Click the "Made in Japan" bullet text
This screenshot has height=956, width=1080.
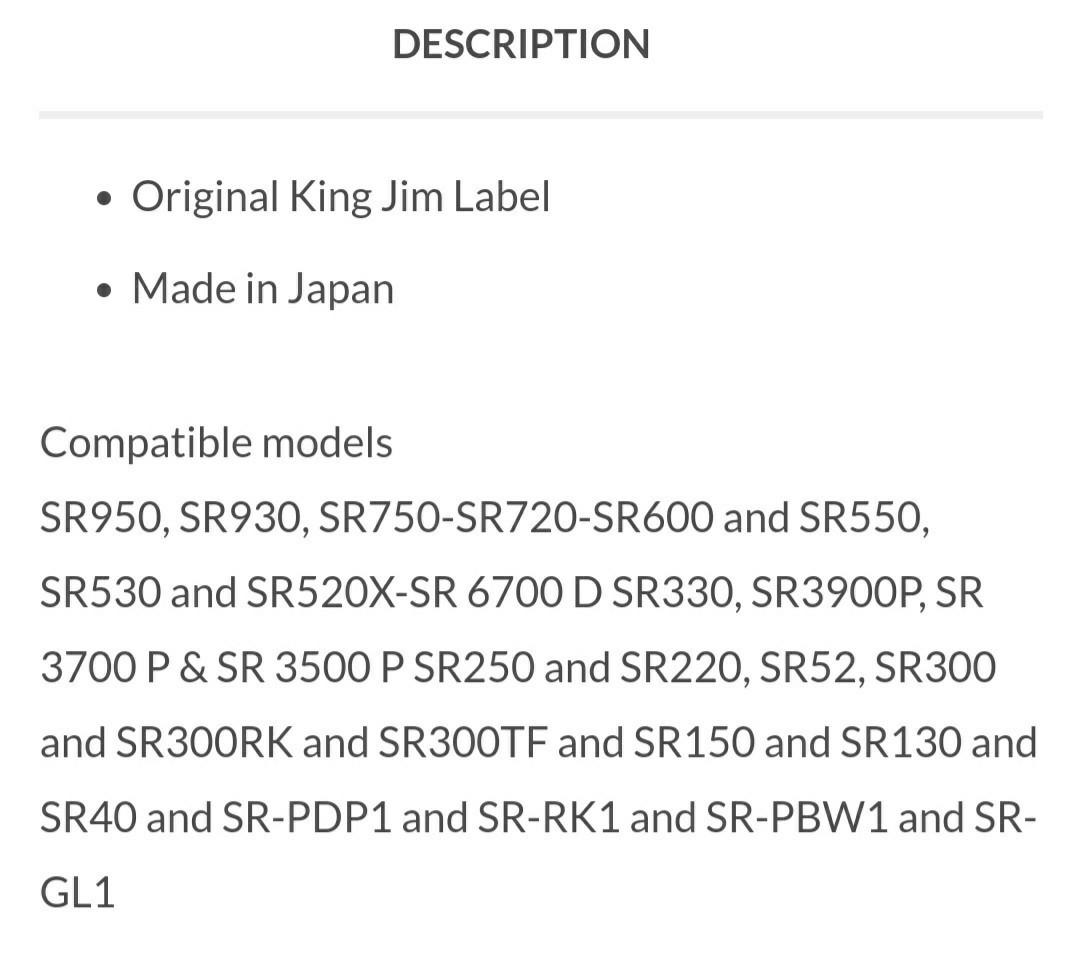click(x=262, y=289)
